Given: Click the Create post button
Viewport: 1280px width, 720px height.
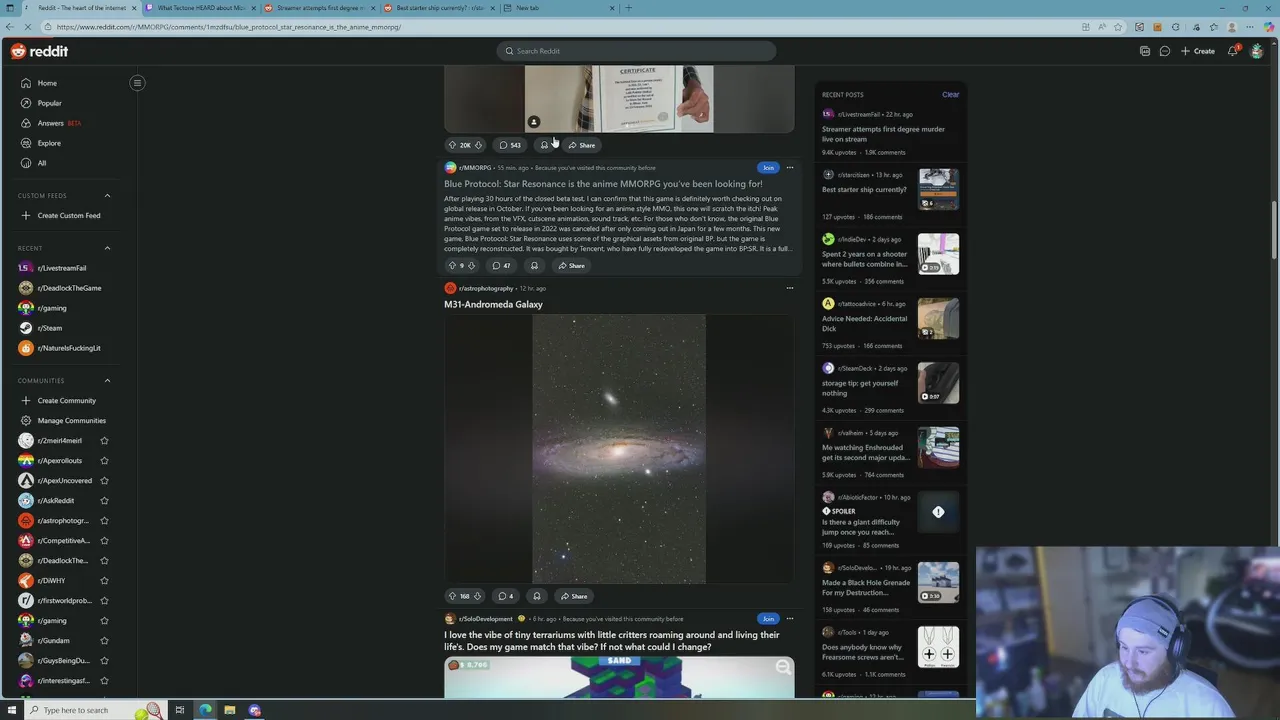Looking at the screenshot, I should (1198, 51).
